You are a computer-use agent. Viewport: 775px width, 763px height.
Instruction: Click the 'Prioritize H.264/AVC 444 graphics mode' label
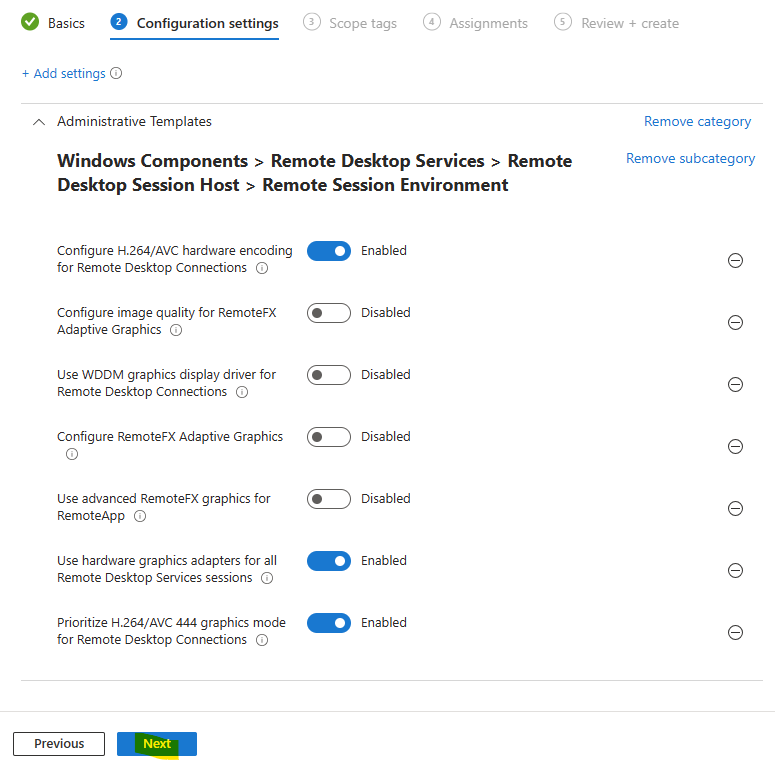click(171, 631)
